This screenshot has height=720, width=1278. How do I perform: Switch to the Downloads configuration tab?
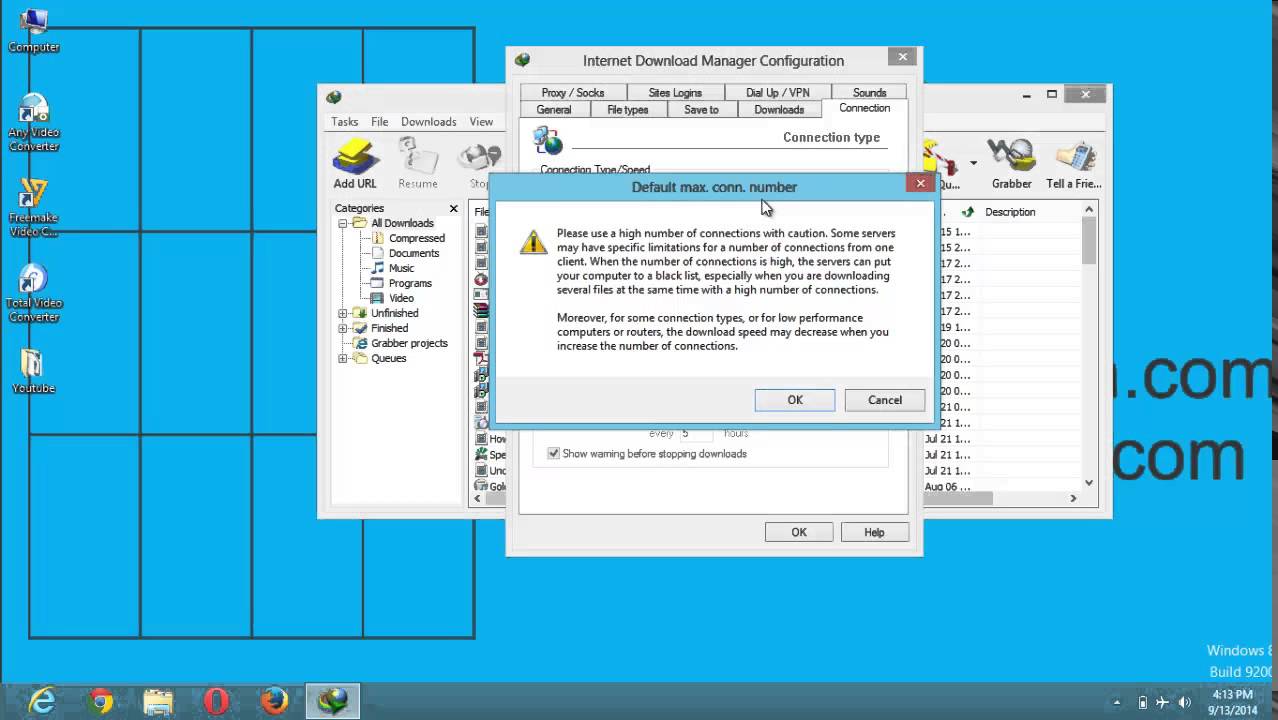coord(779,110)
